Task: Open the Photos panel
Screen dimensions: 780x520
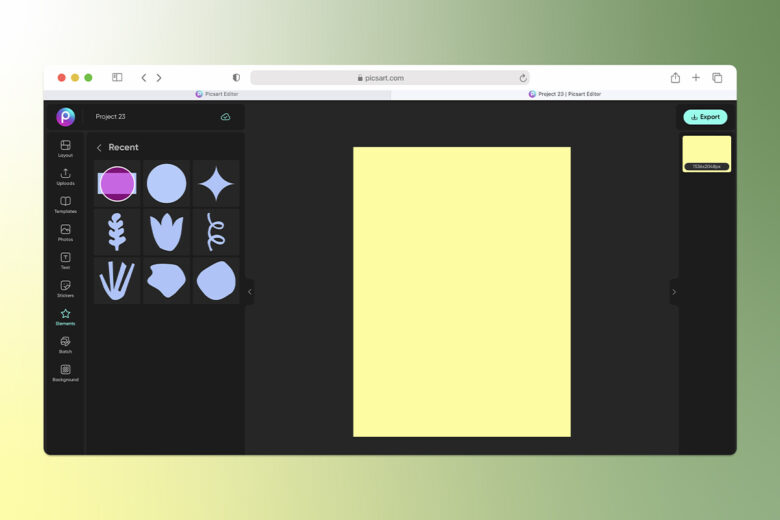Action: tap(65, 232)
